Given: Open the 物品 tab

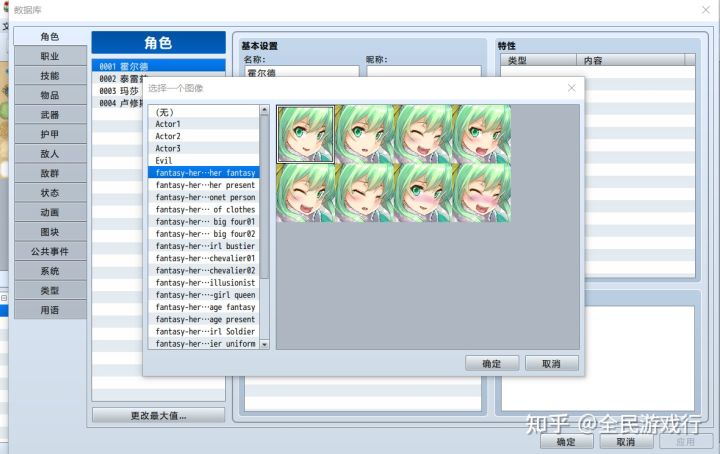Looking at the screenshot, I should [x=50, y=95].
